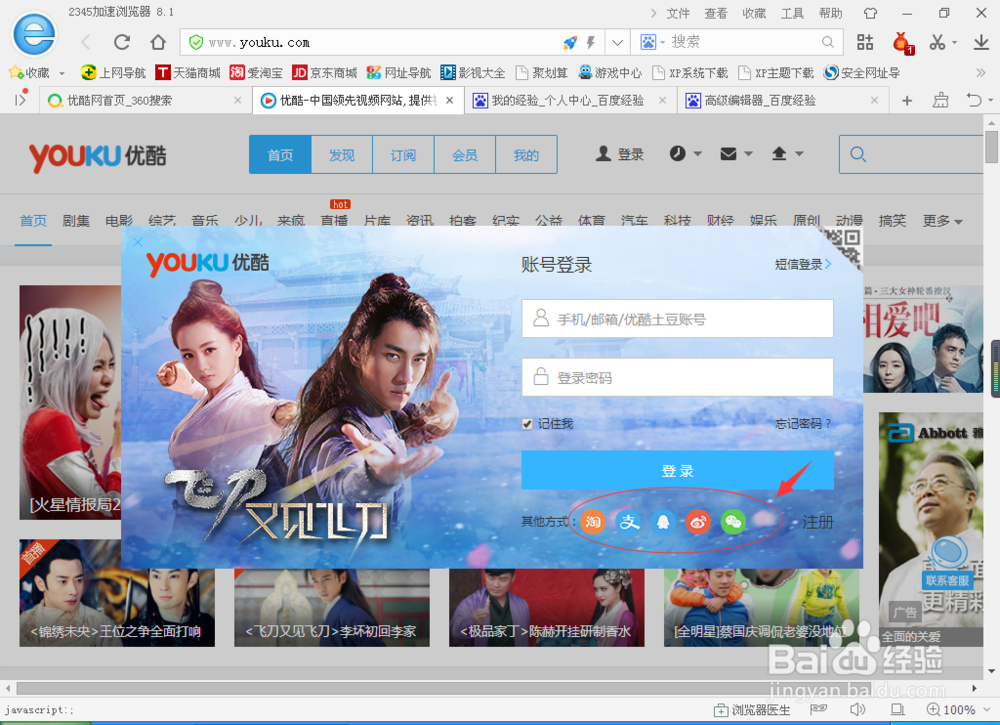The height and width of the screenshot is (725, 1000).
Task: Expand the 更多 channel dropdown
Action: tap(942, 221)
